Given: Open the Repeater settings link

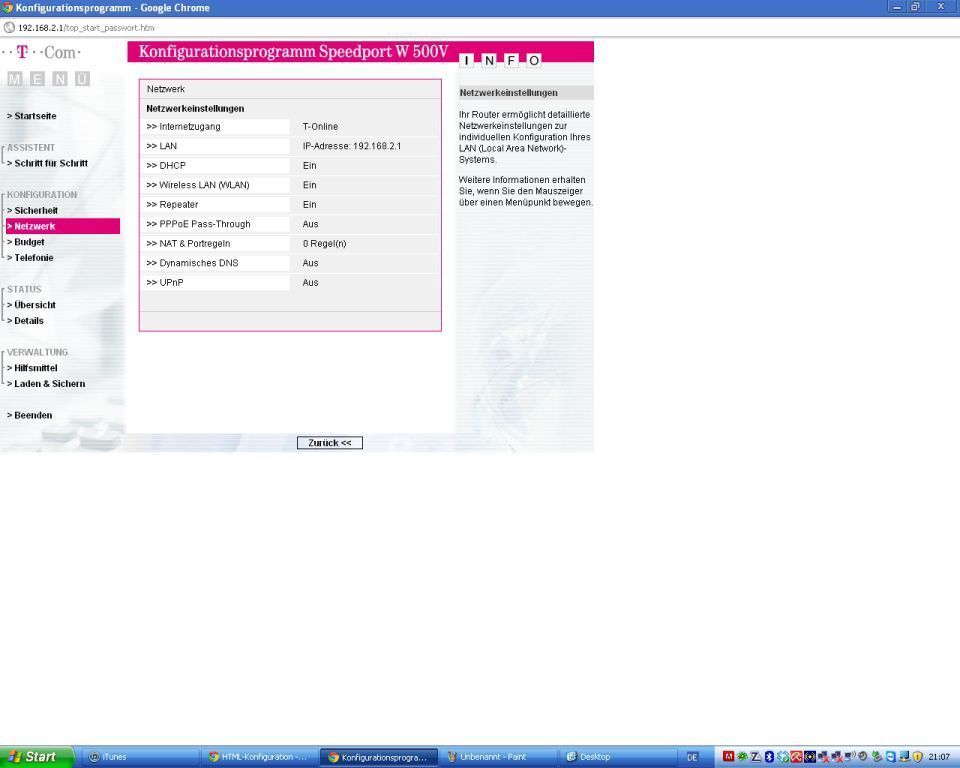Looking at the screenshot, I should (x=172, y=205).
